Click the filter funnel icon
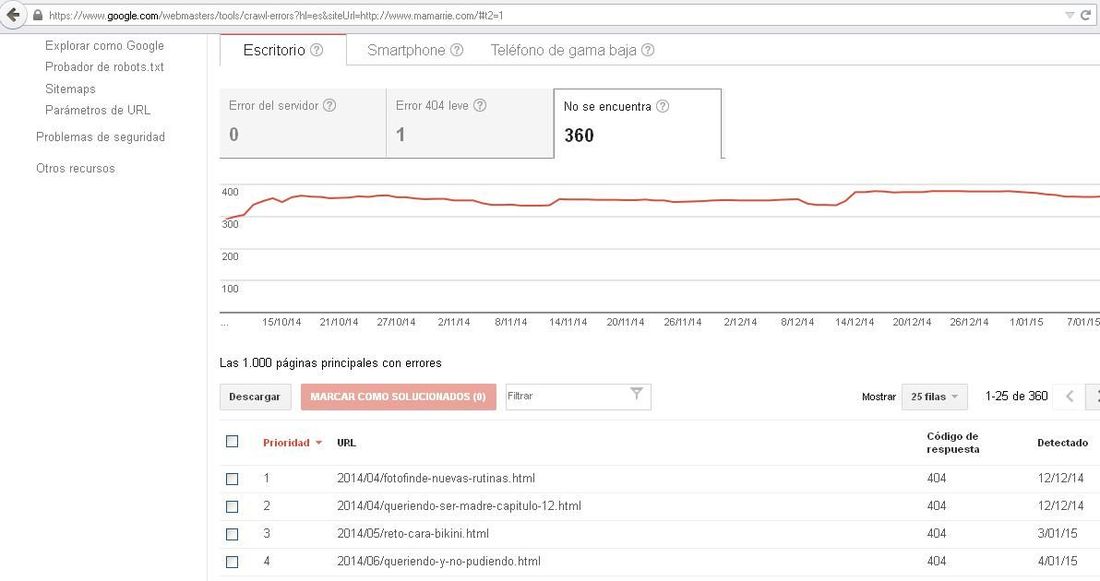1100x581 pixels. pos(636,394)
